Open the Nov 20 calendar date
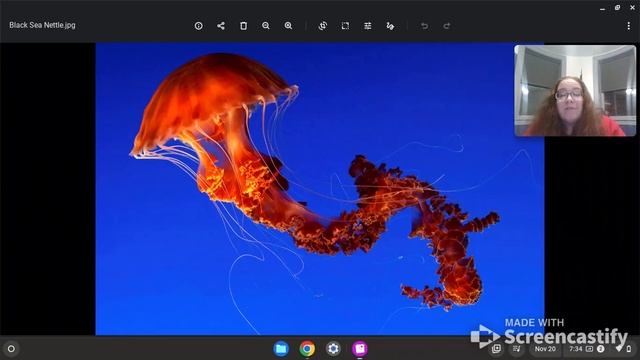Screen dimensions: 640x360 pos(545,349)
